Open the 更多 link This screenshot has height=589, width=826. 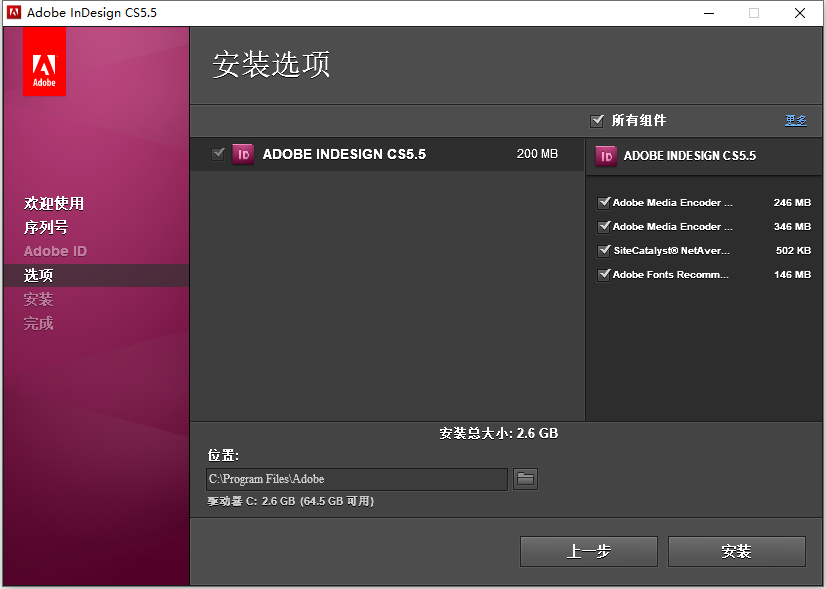click(x=795, y=121)
